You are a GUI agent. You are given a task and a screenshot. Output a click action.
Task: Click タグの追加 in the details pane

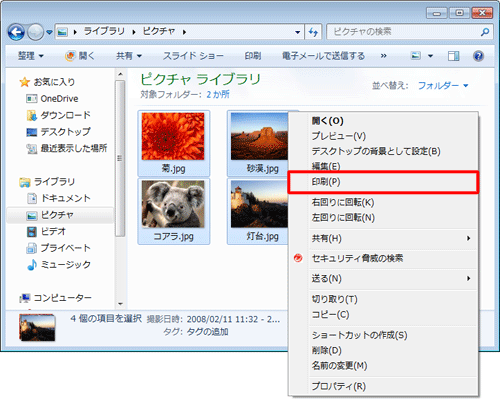click(207, 332)
